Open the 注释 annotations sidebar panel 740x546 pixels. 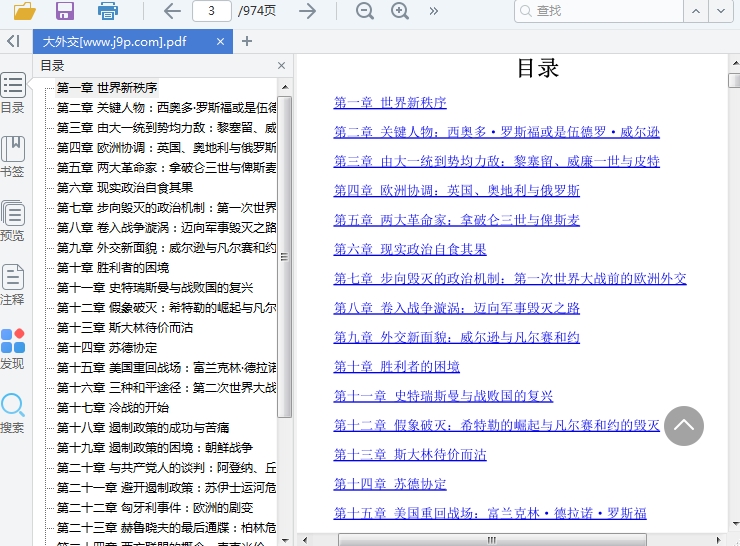13,285
